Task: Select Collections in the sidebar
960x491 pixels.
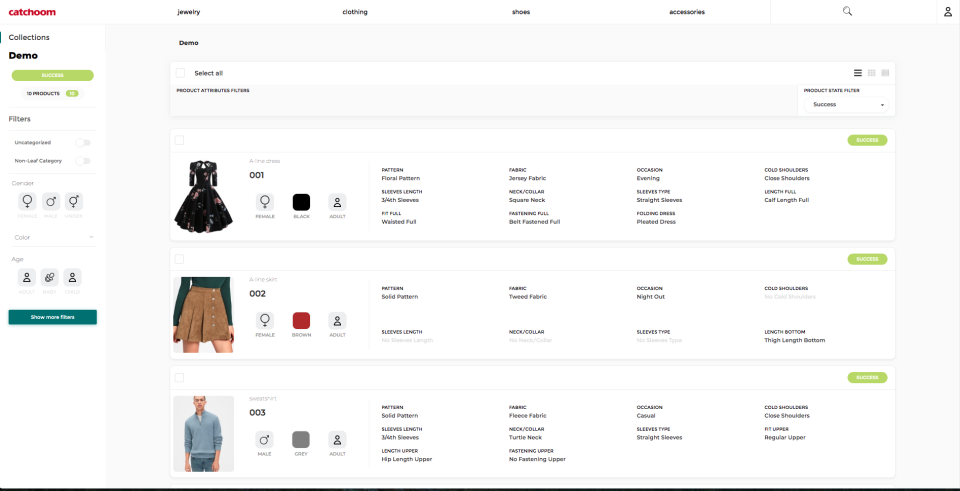Action: coord(29,37)
